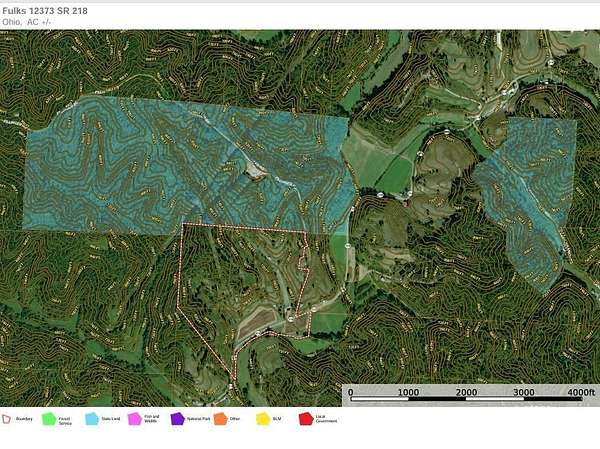Click the 1000 label on scale bar
Viewport: 600px width, 449px height.
click(x=408, y=393)
